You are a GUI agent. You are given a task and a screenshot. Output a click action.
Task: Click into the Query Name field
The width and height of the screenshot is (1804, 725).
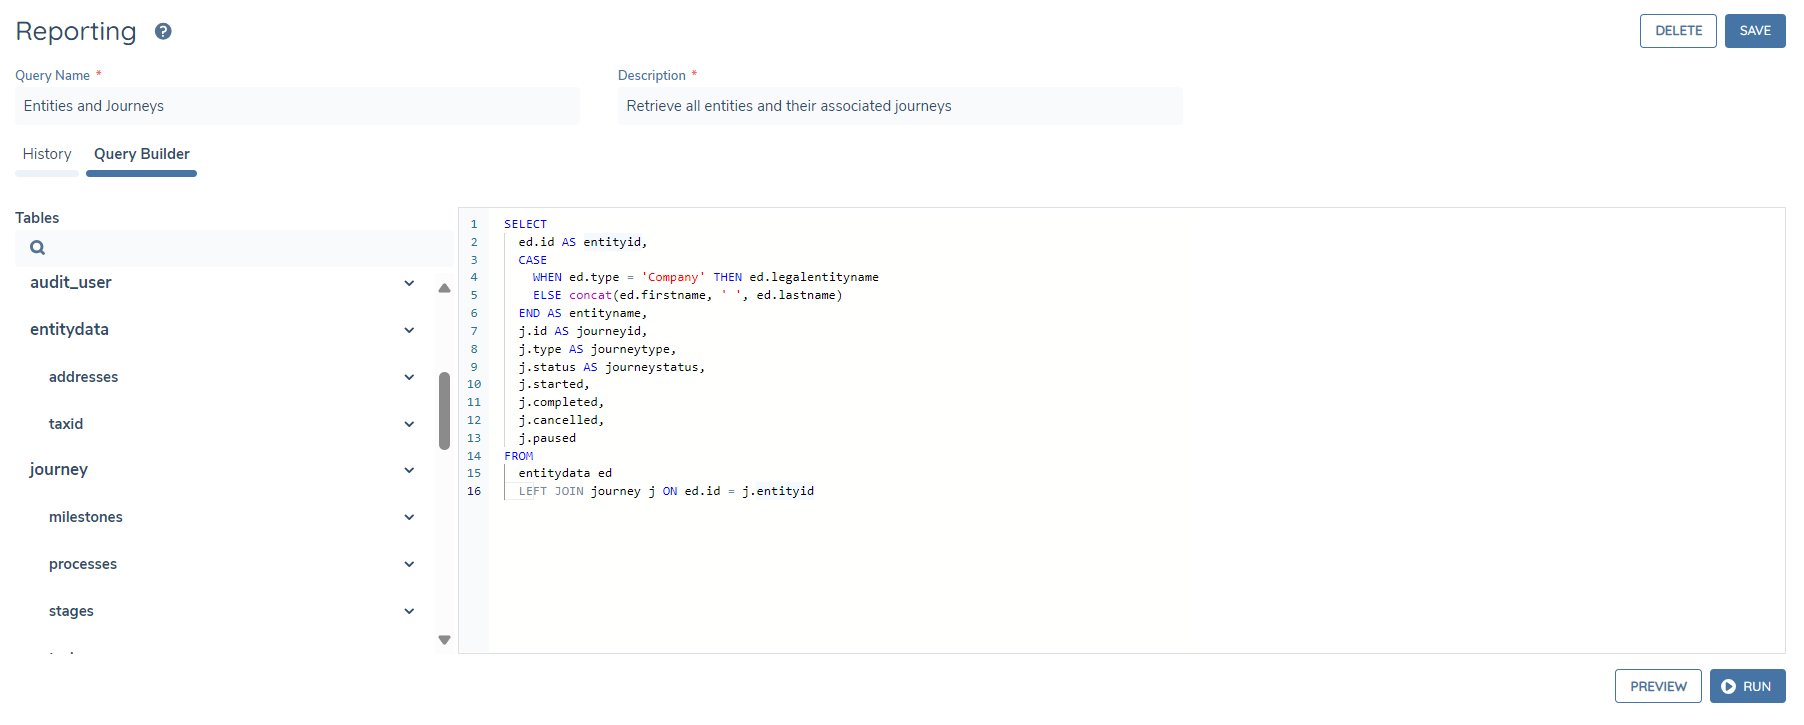click(297, 106)
